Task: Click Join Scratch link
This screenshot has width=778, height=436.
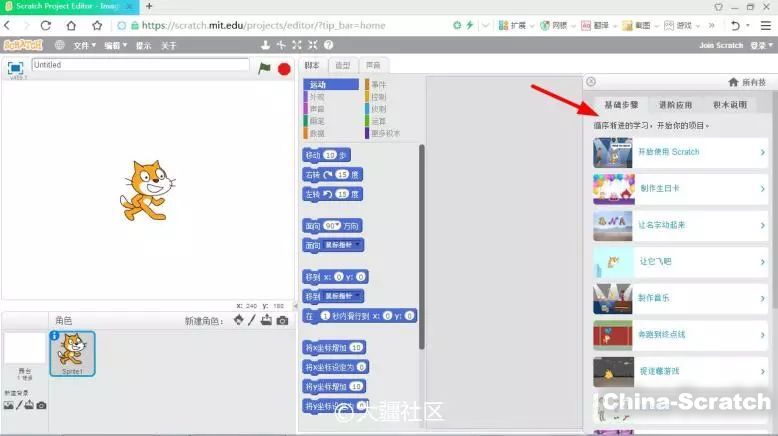Action: click(721, 46)
